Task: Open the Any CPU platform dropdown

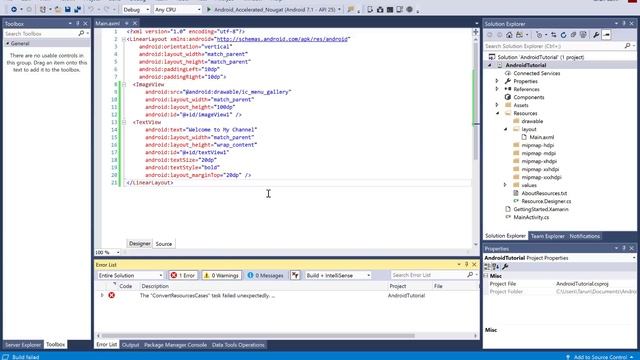Action: tap(178, 9)
